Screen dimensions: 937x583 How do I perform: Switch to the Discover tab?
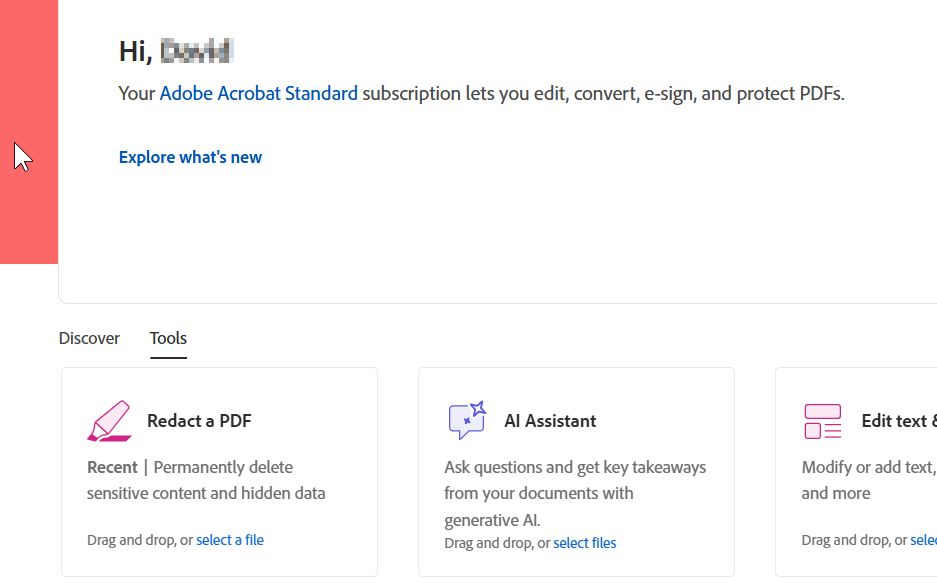point(89,338)
